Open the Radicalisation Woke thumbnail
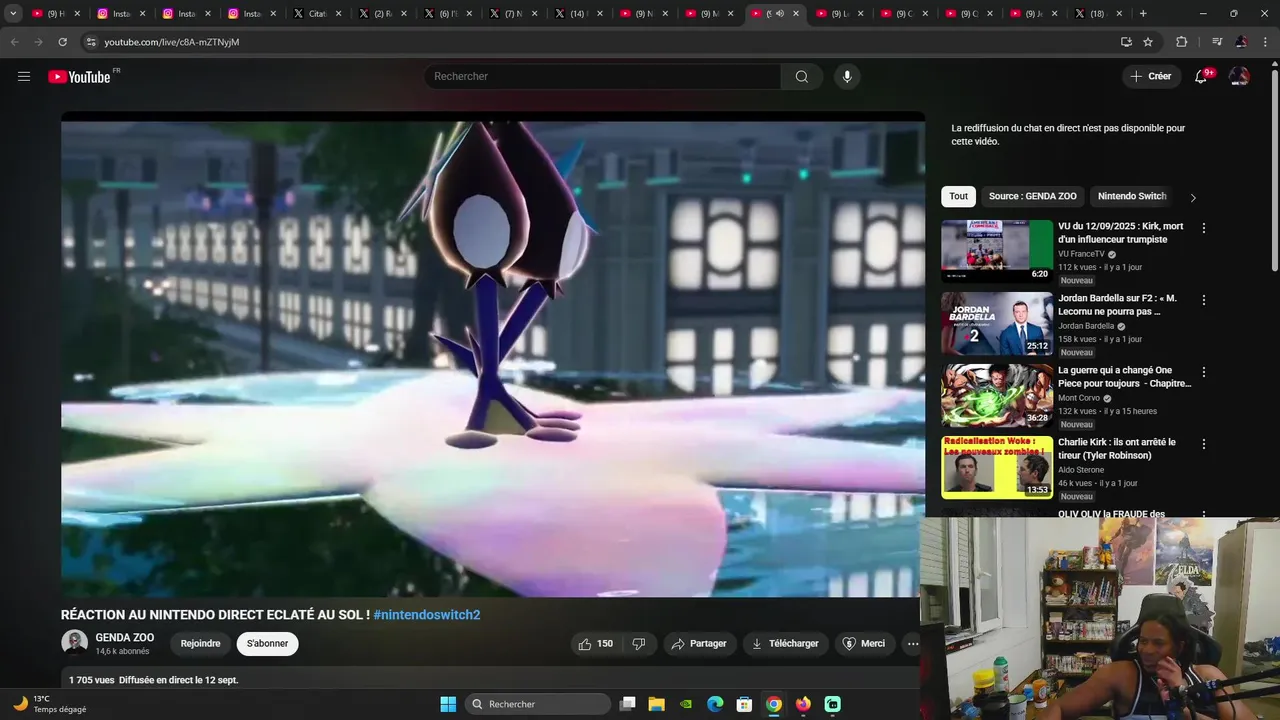Viewport: 1280px width, 720px height. [997, 467]
